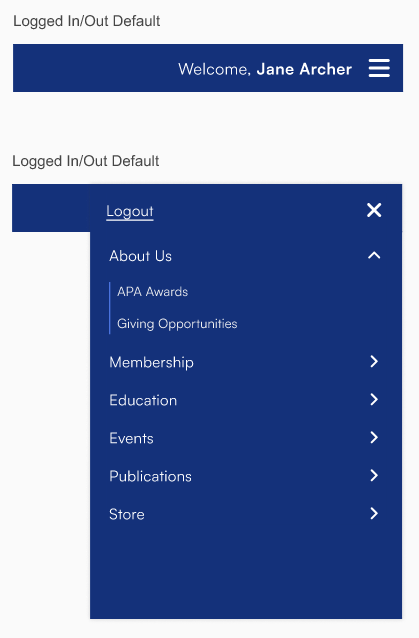
Task: Select the About Us menu label
Action: 140,256
